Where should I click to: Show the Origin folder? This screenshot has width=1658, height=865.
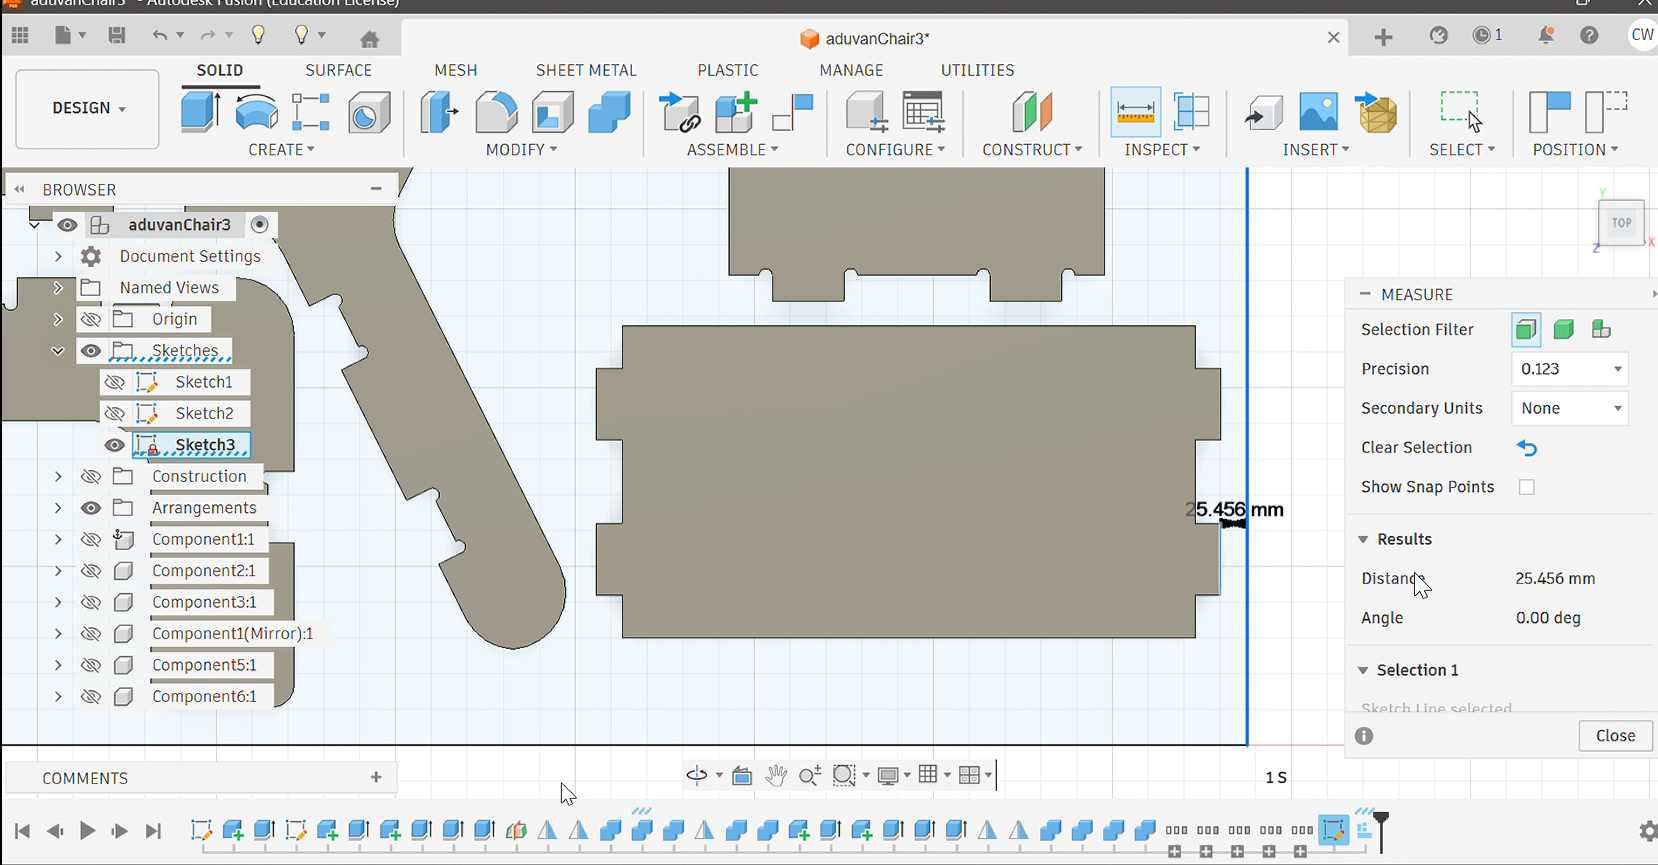click(91, 319)
